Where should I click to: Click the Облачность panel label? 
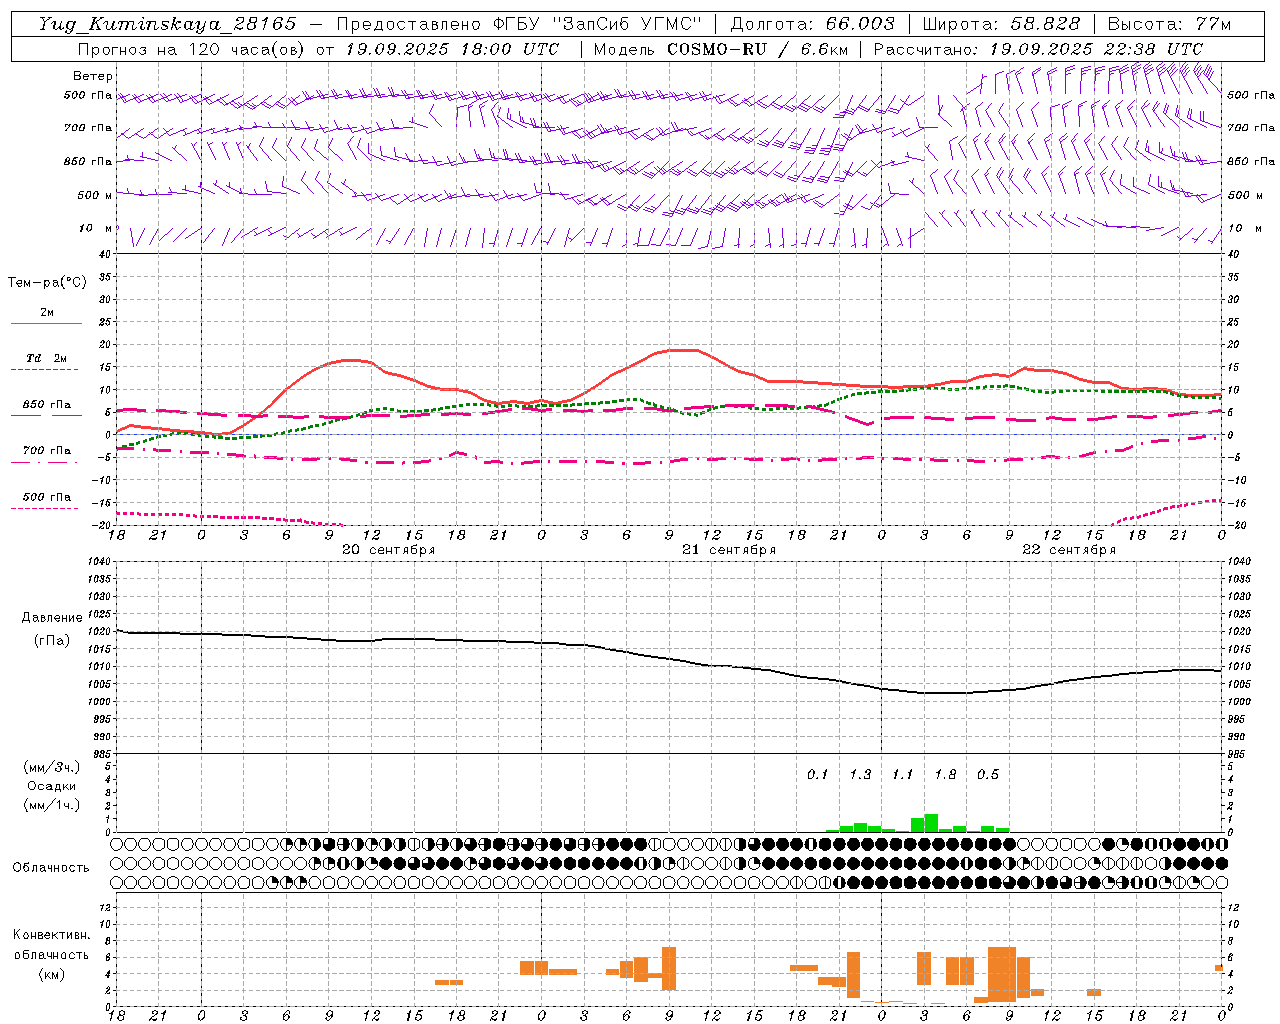(x=51, y=867)
